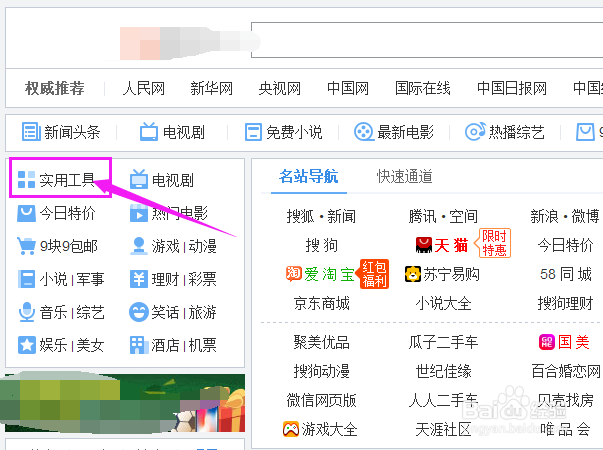Image resolution: width=603 pixels, height=450 pixels.
Task: Open the 58同城 link
Action: 565,274
